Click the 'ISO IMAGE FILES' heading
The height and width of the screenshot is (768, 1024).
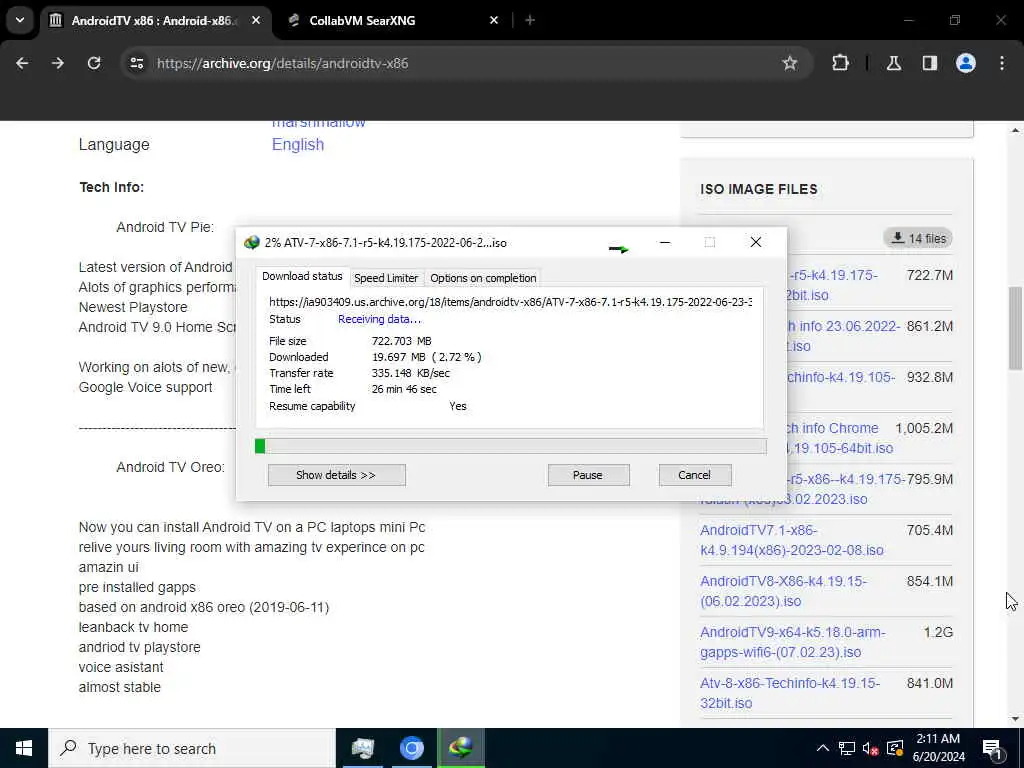(x=759, y=189)
